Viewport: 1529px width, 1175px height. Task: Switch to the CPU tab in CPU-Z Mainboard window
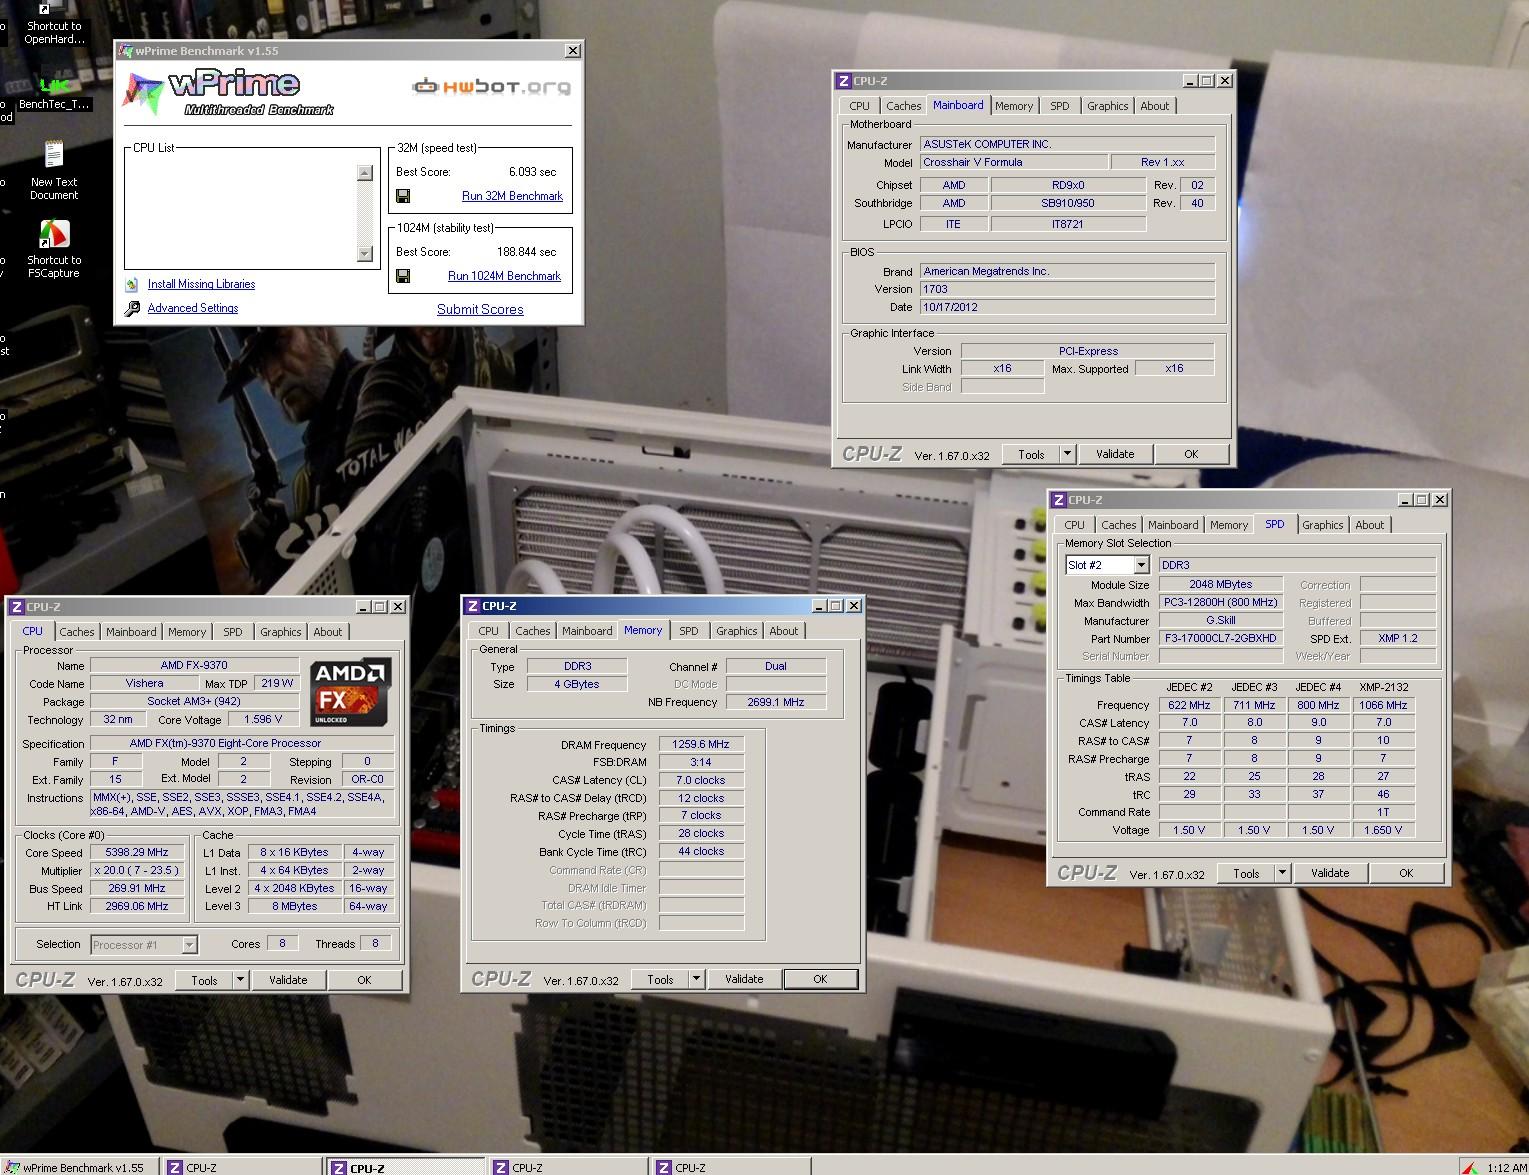coord(859,106)
